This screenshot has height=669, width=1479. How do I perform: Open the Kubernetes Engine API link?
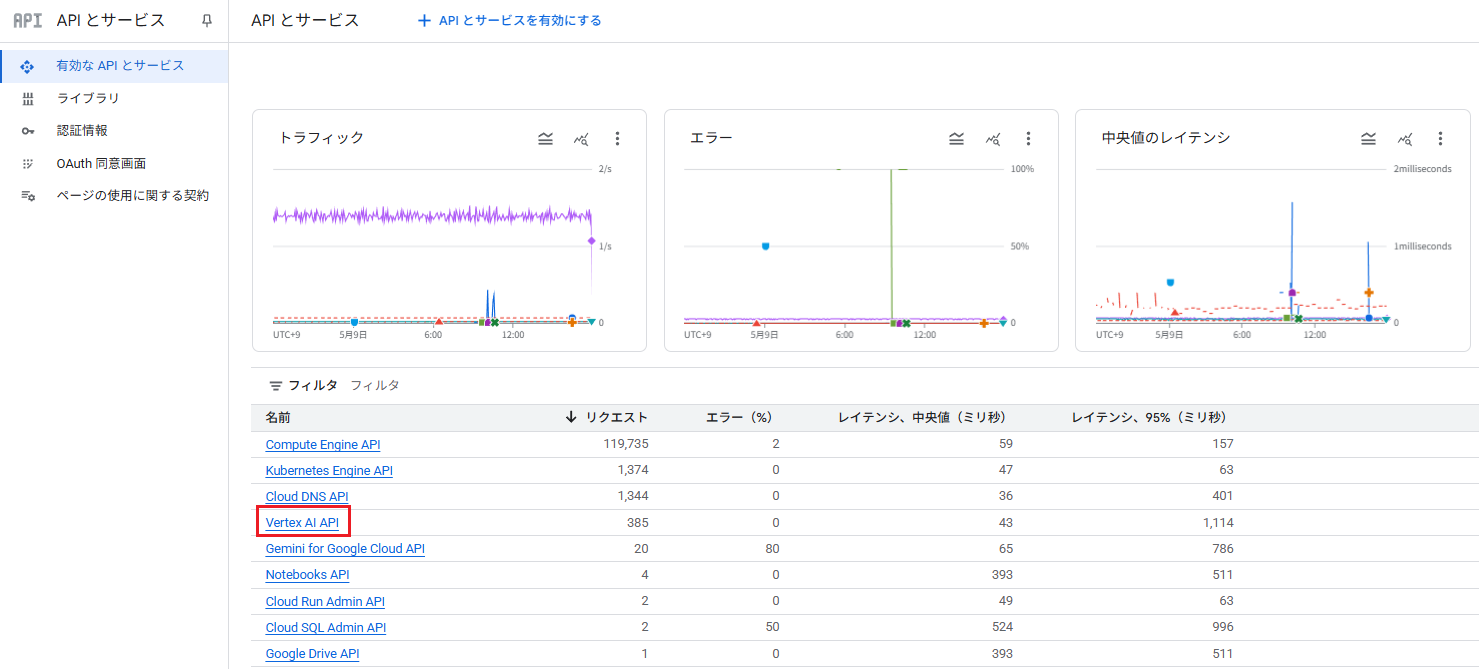(329, 470)
